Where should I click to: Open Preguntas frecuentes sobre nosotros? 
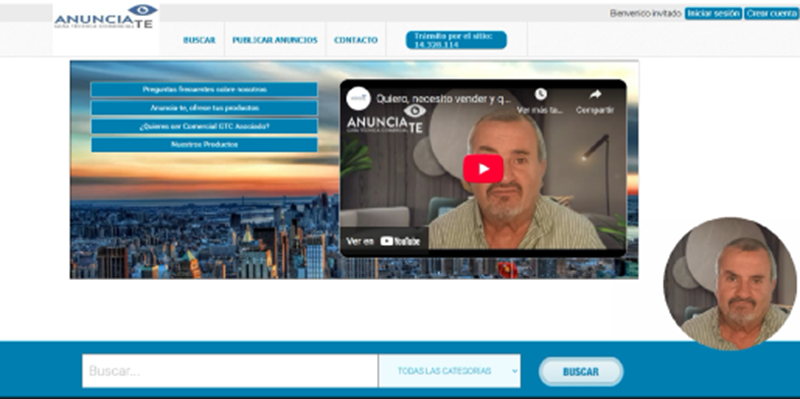pos(204,89)
